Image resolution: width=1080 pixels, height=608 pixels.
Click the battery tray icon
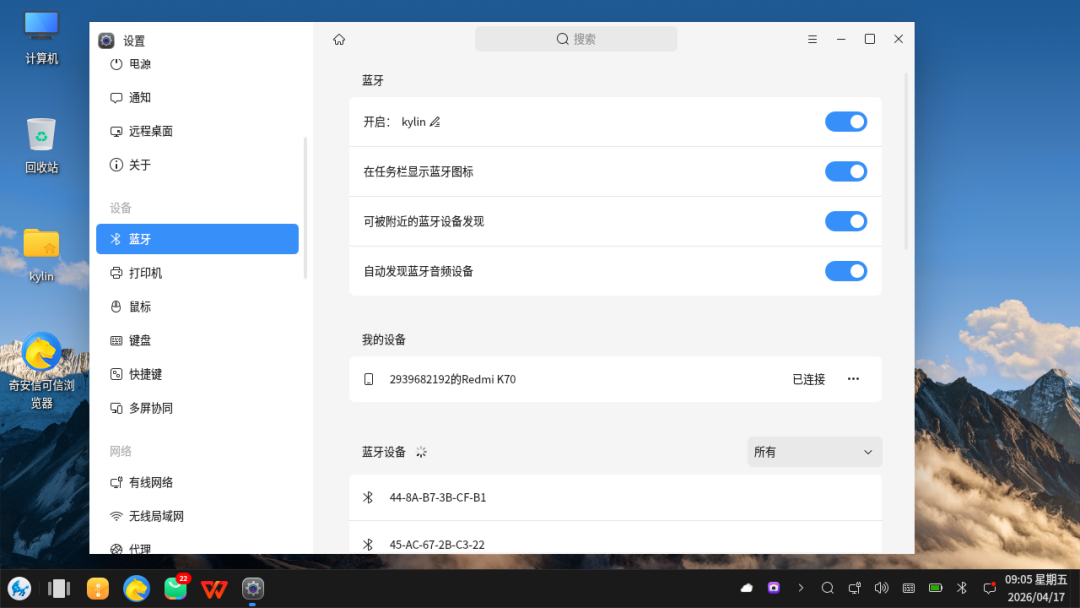point(935,588)
